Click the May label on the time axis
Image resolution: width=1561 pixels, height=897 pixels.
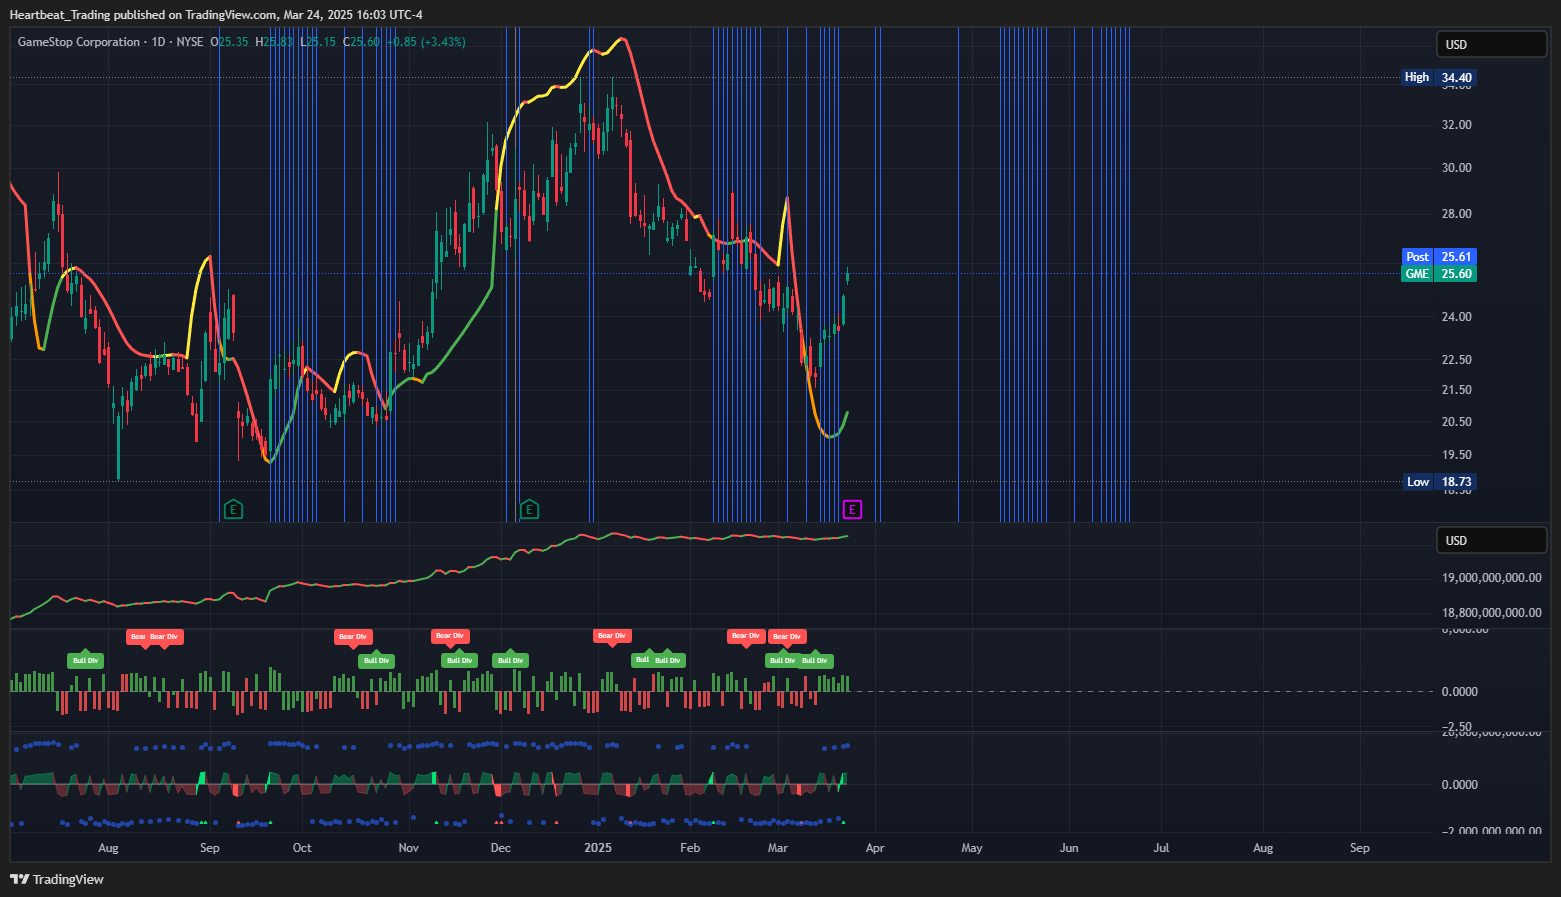[972, 848]
